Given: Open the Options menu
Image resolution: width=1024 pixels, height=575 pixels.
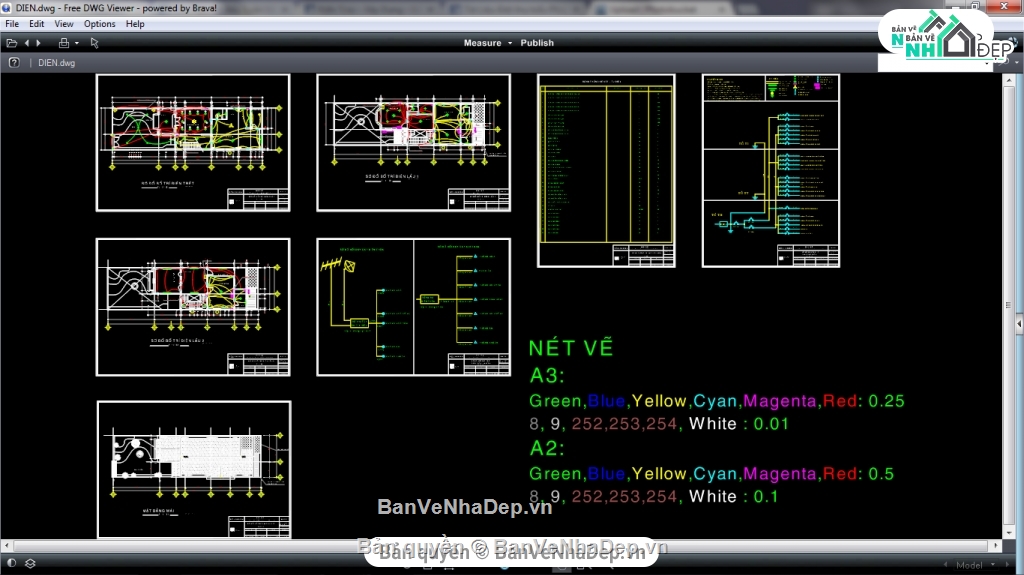Looking at the screenshot, I should point(99,24).
